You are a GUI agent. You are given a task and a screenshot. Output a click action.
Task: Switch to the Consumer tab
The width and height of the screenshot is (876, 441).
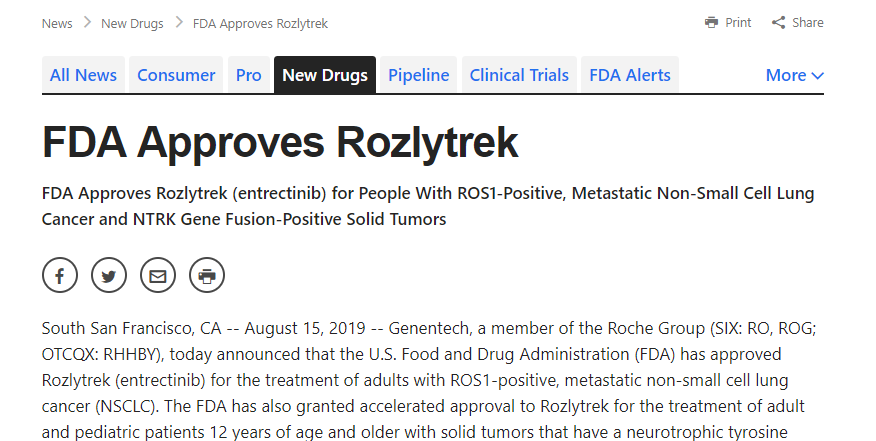(x=176, y=75)
